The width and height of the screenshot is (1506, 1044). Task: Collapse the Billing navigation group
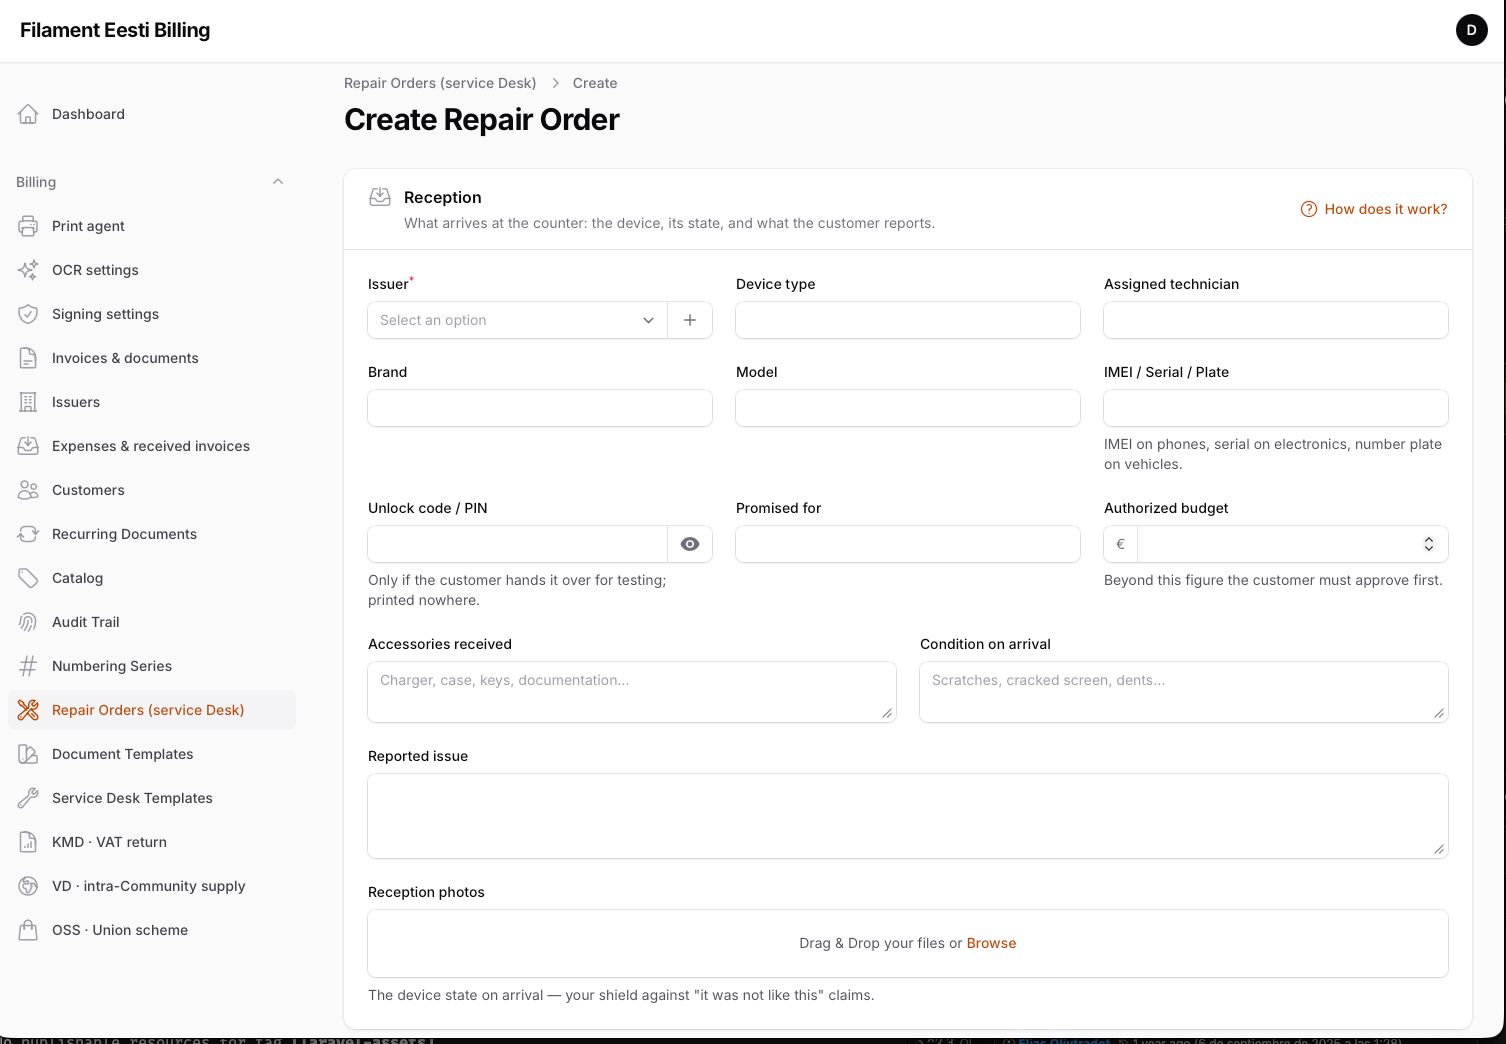tap(278, 182)
